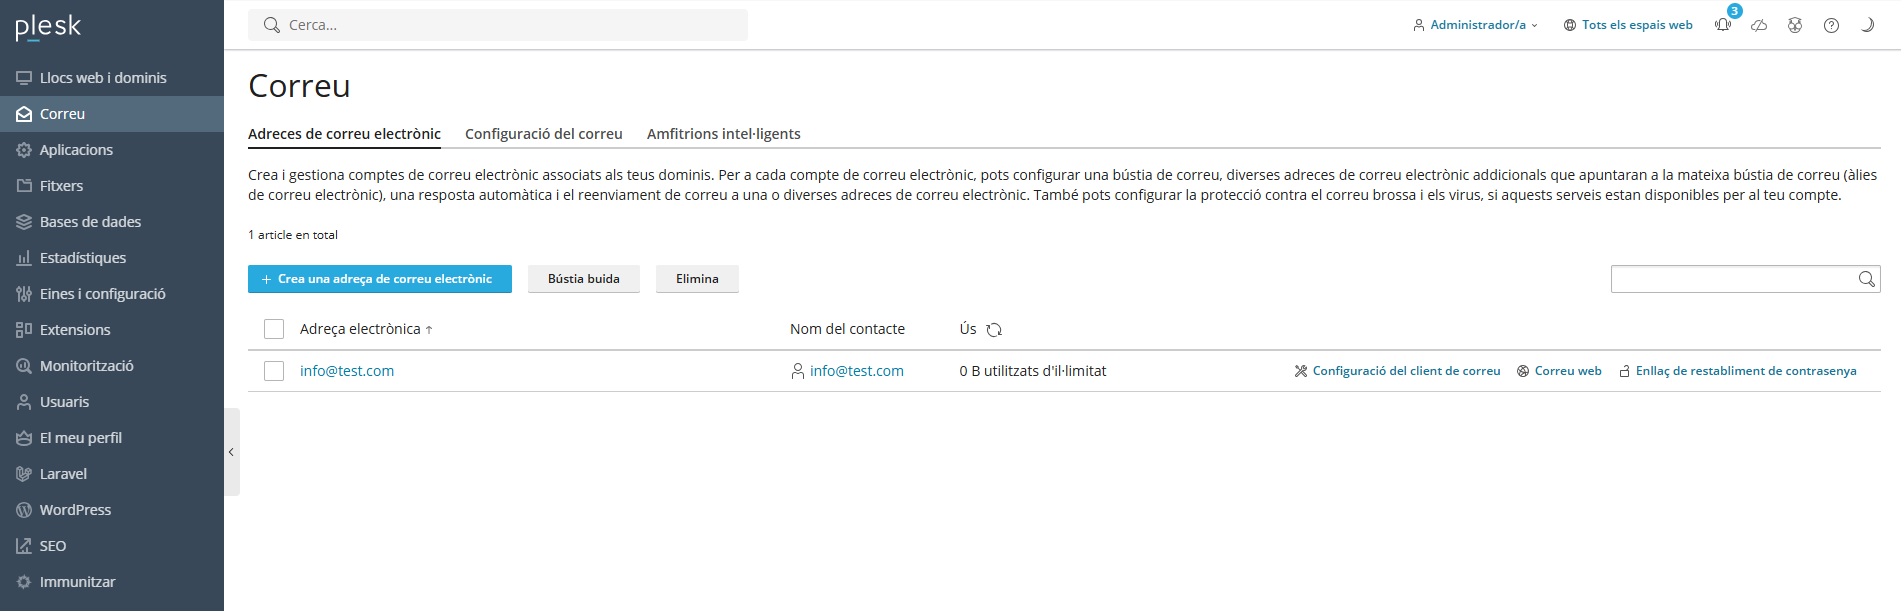
Task: Toggle dark mode moon icon
Action: click(x=1866, y=25)
